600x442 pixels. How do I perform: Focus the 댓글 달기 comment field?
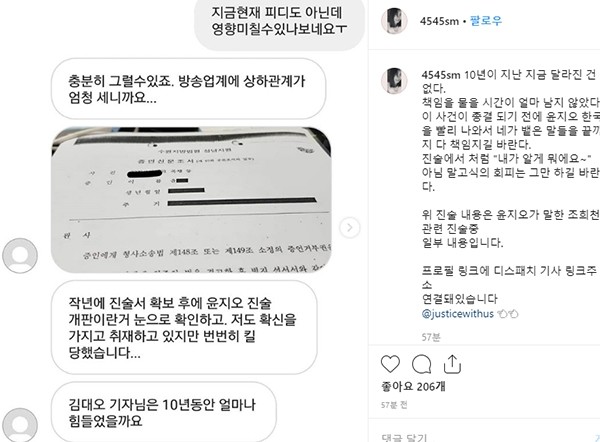point(482,437)
